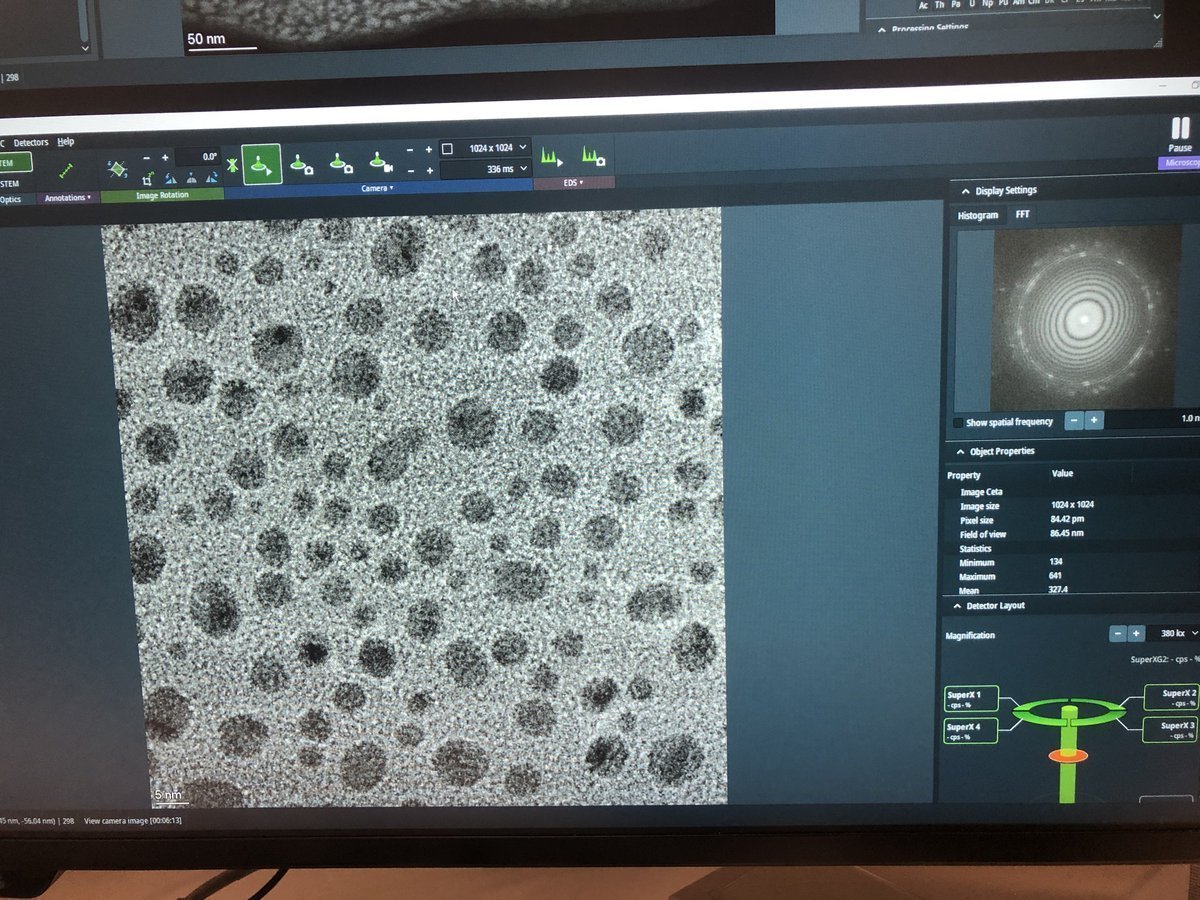Pause the microscope acquisition
1200x900 pixels.
click(1179, 133)
